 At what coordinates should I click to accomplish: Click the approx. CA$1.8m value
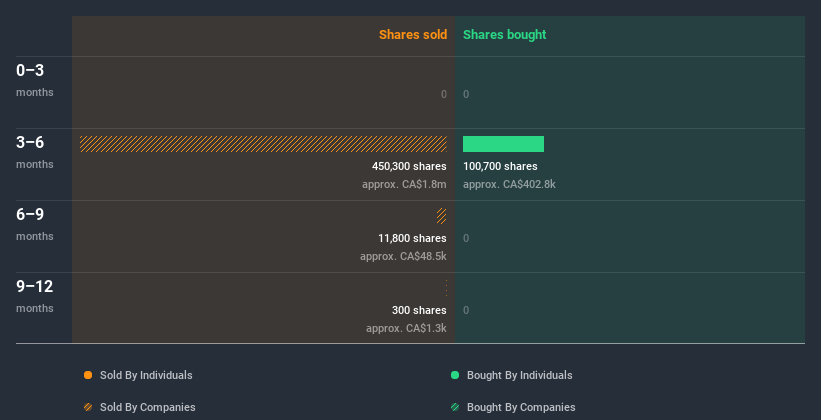point(404,184)
